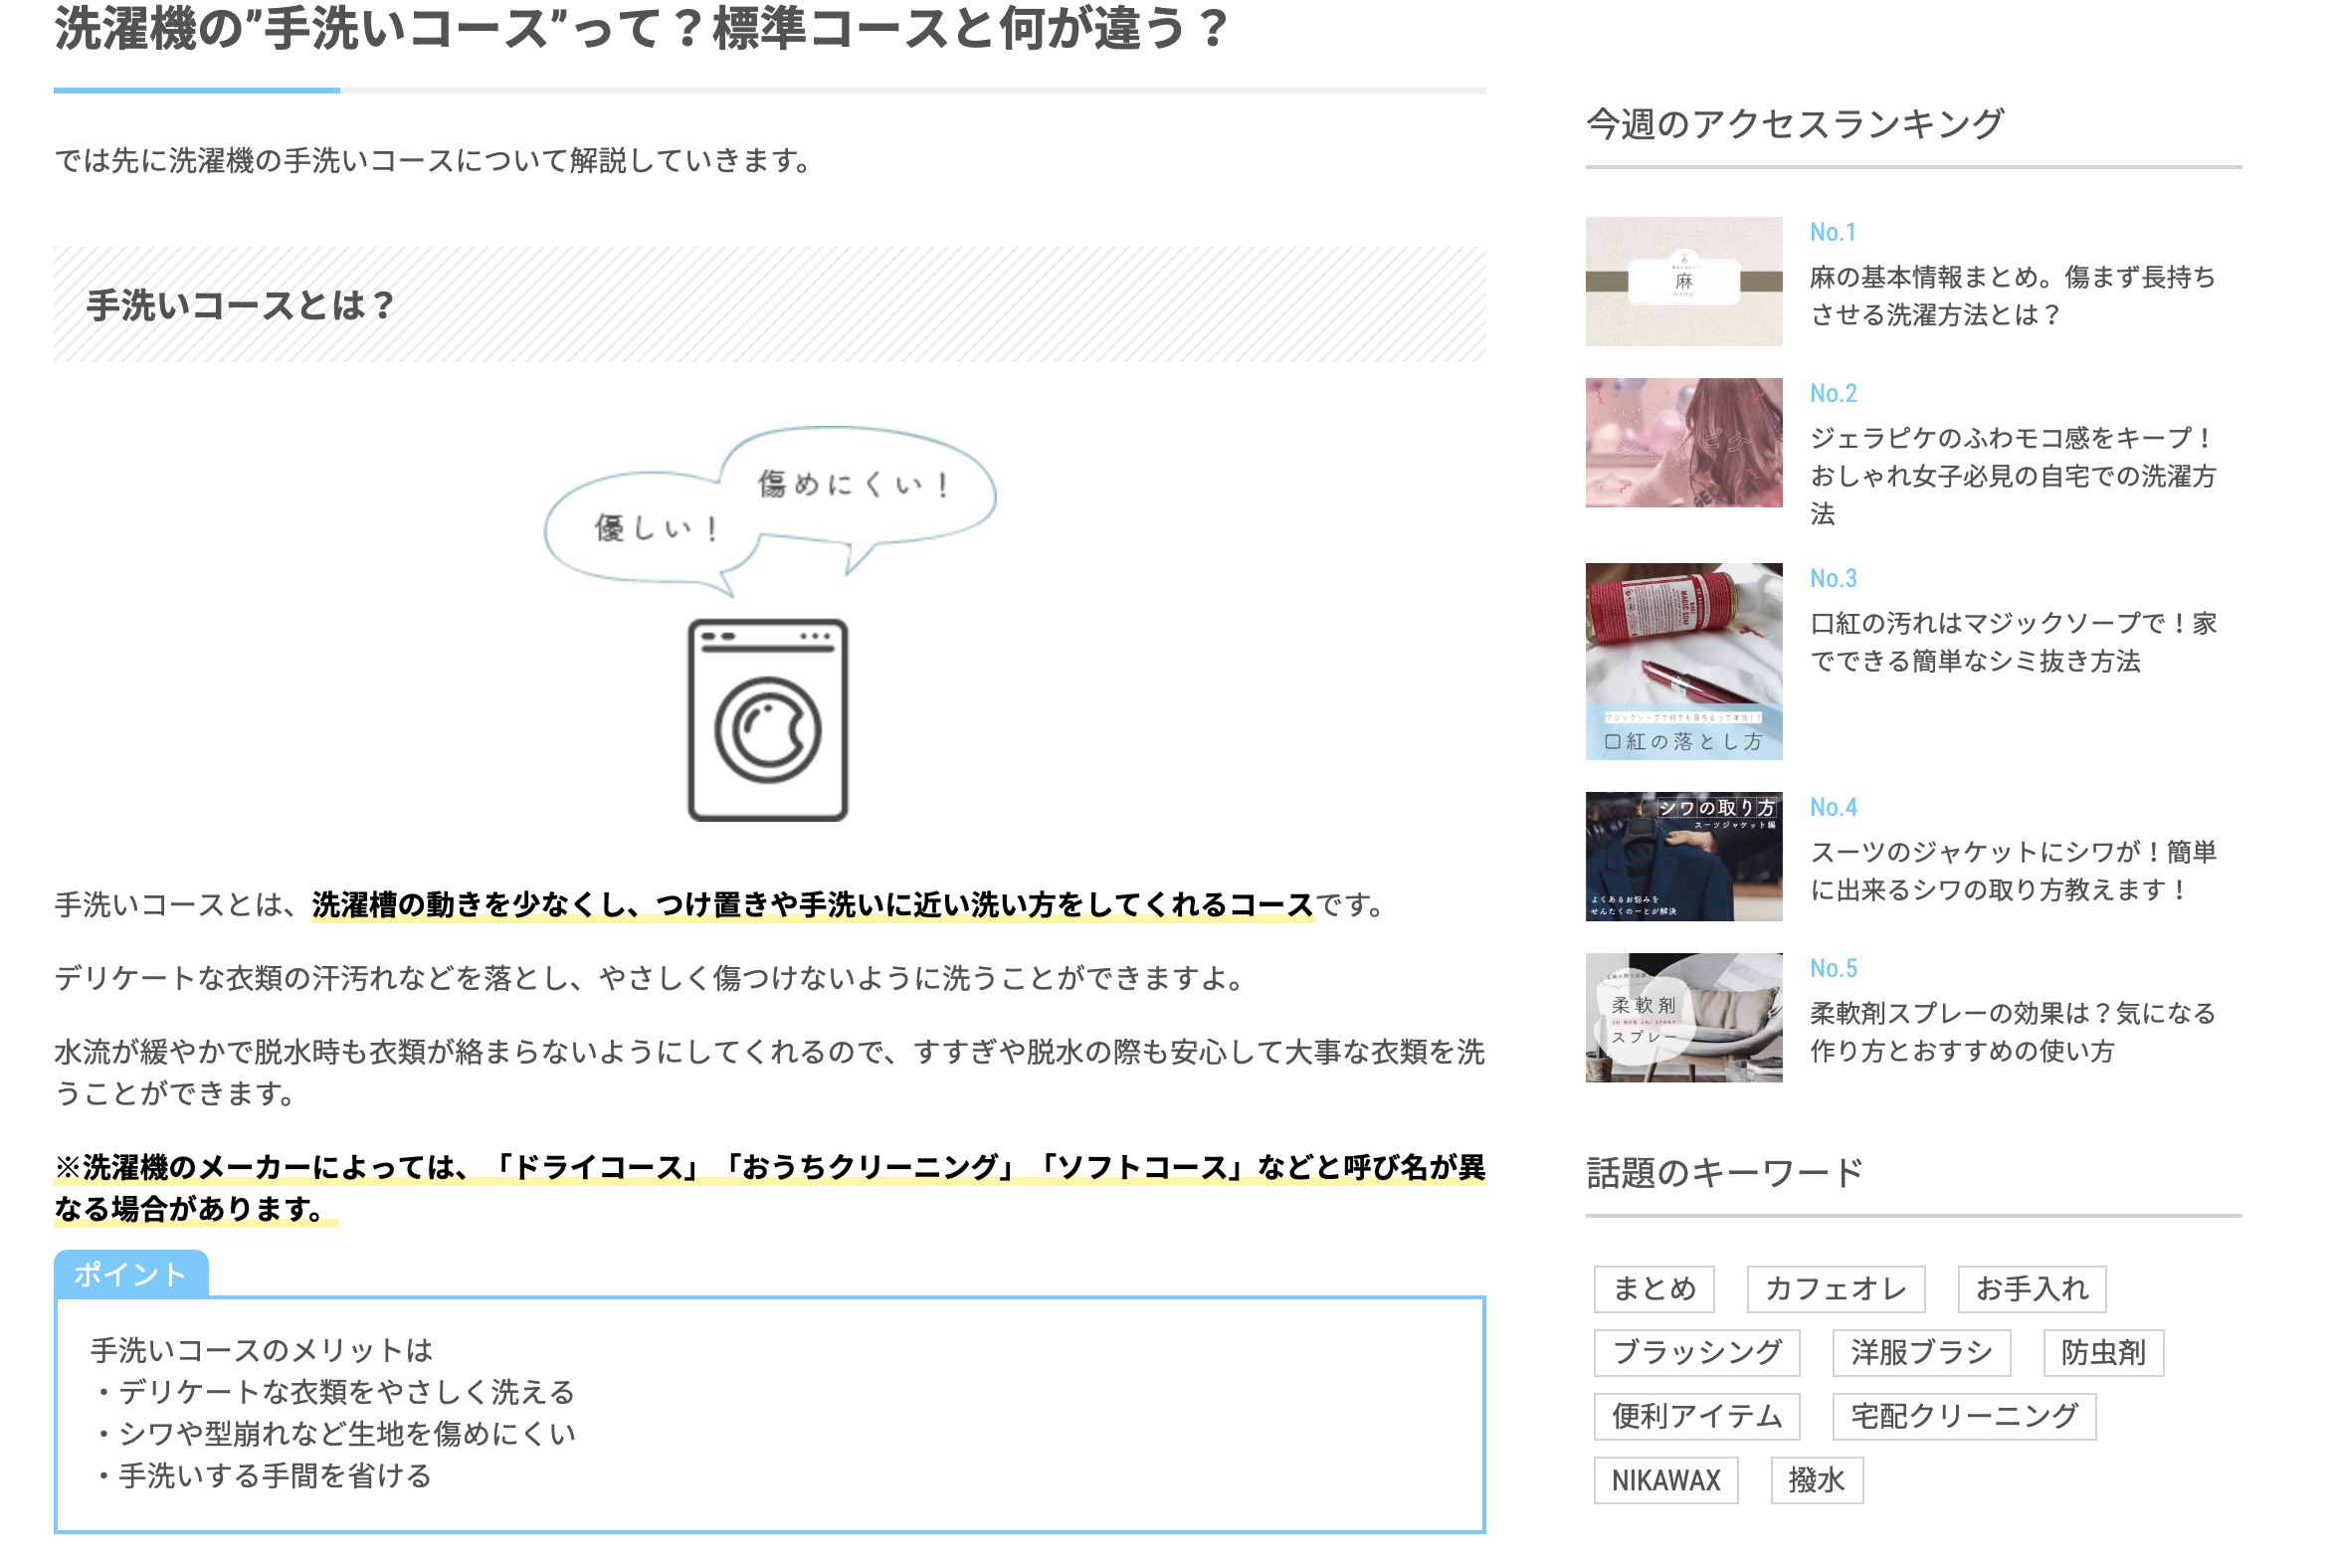The height and width of the screenshot is (1568, 2334).
Task: Open the ジェラピケのふわモコ感 article link
Action: coord(2012,475)
